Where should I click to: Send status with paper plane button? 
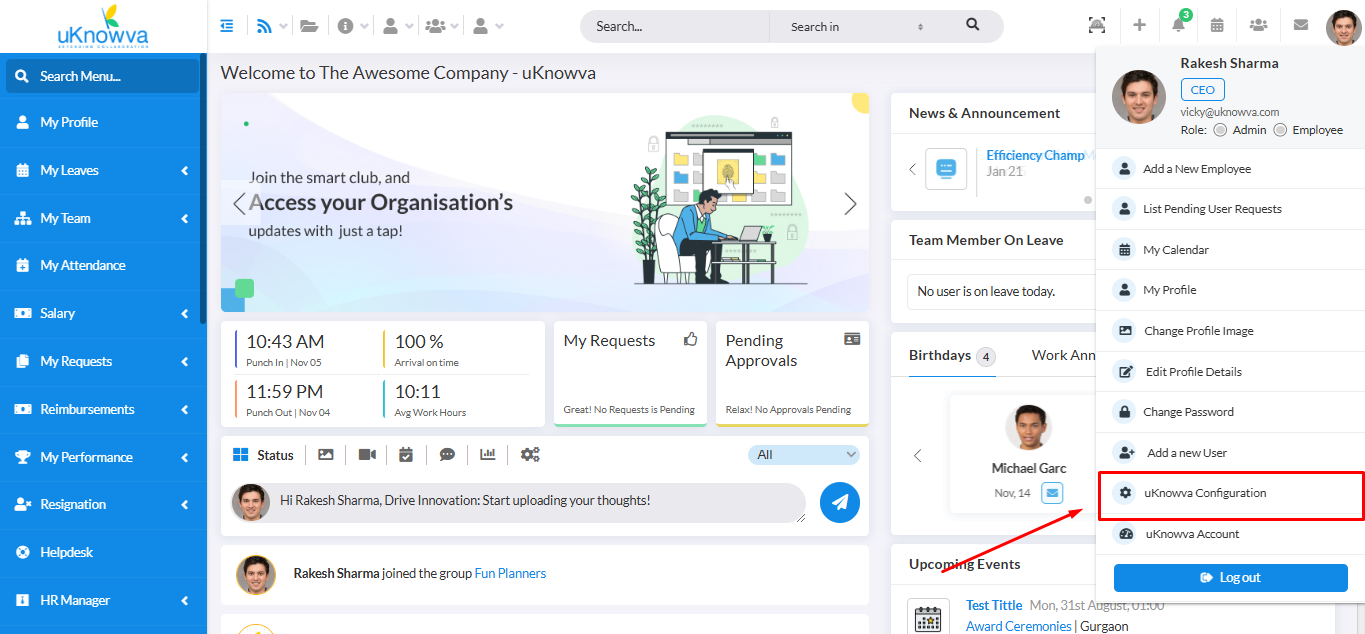pos(840,502)
